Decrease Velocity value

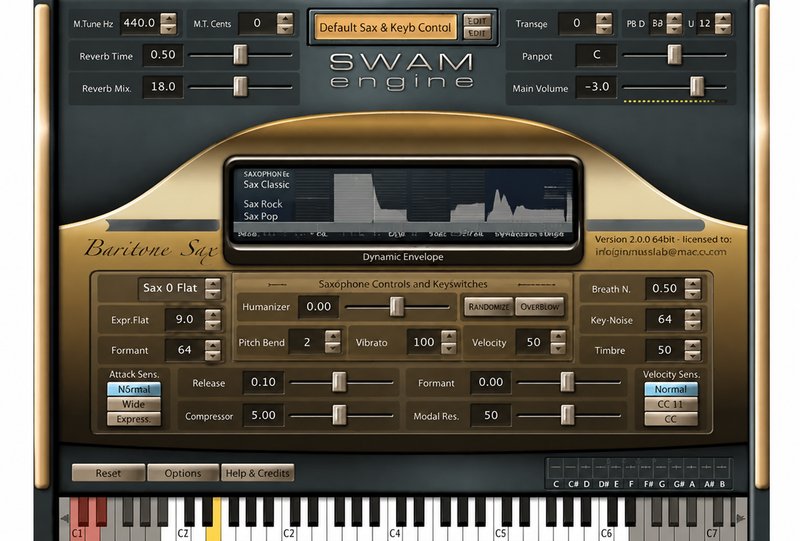[x=558, y=348]
